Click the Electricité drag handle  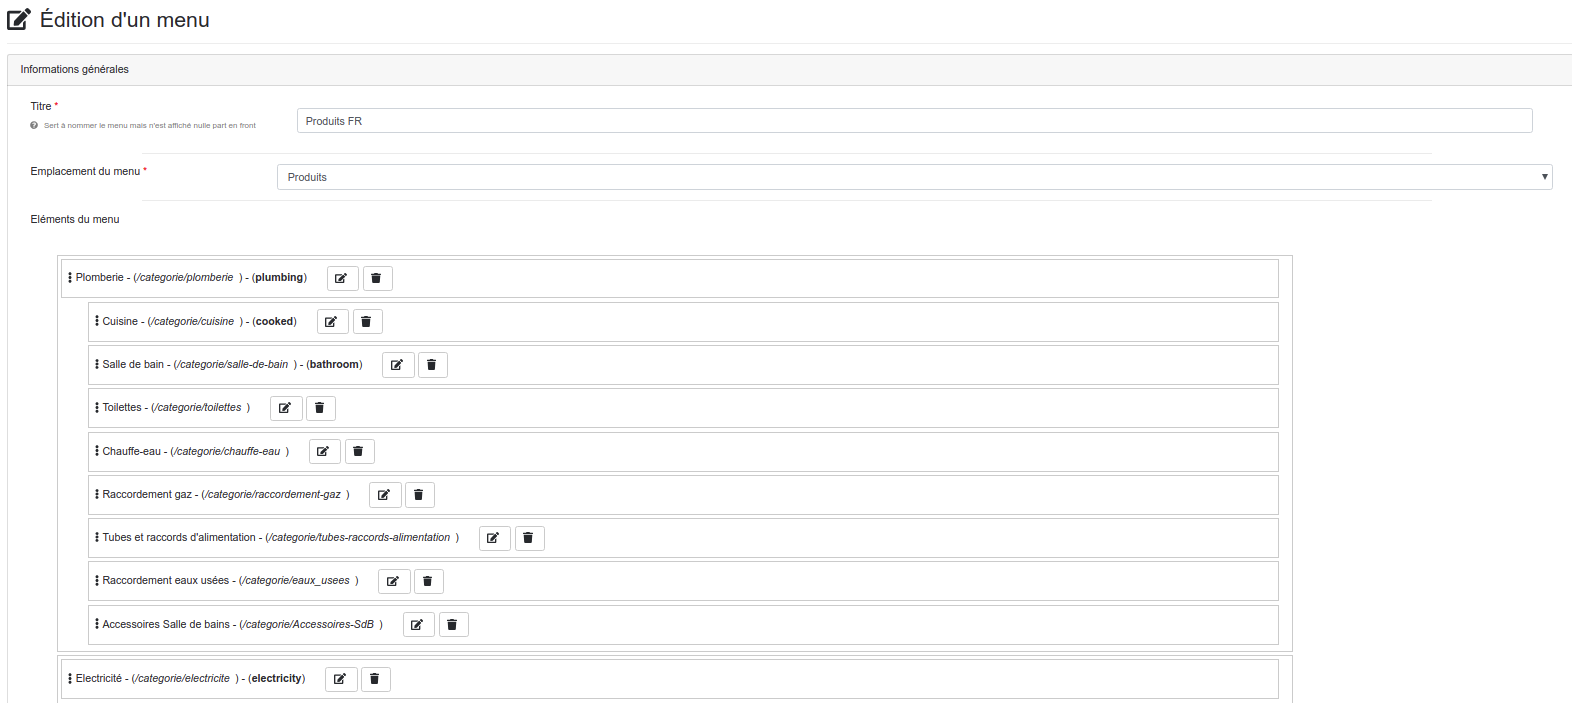69,679
